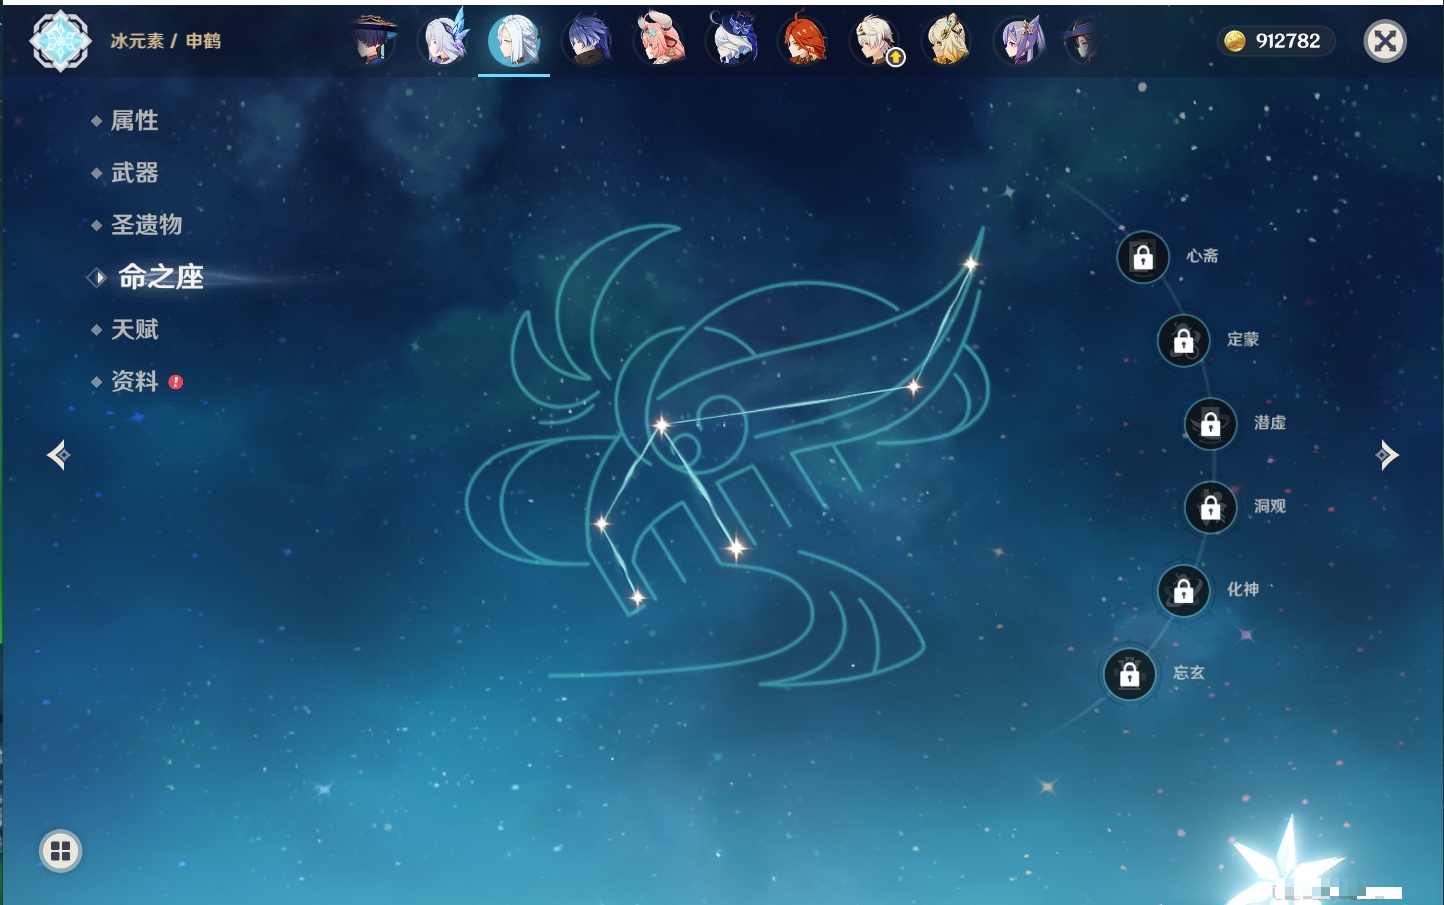The width and height of the screenshot is (1444, 905).
Task: Select the locked 定蒙 constellation node
Action: tap(1183, 341)
